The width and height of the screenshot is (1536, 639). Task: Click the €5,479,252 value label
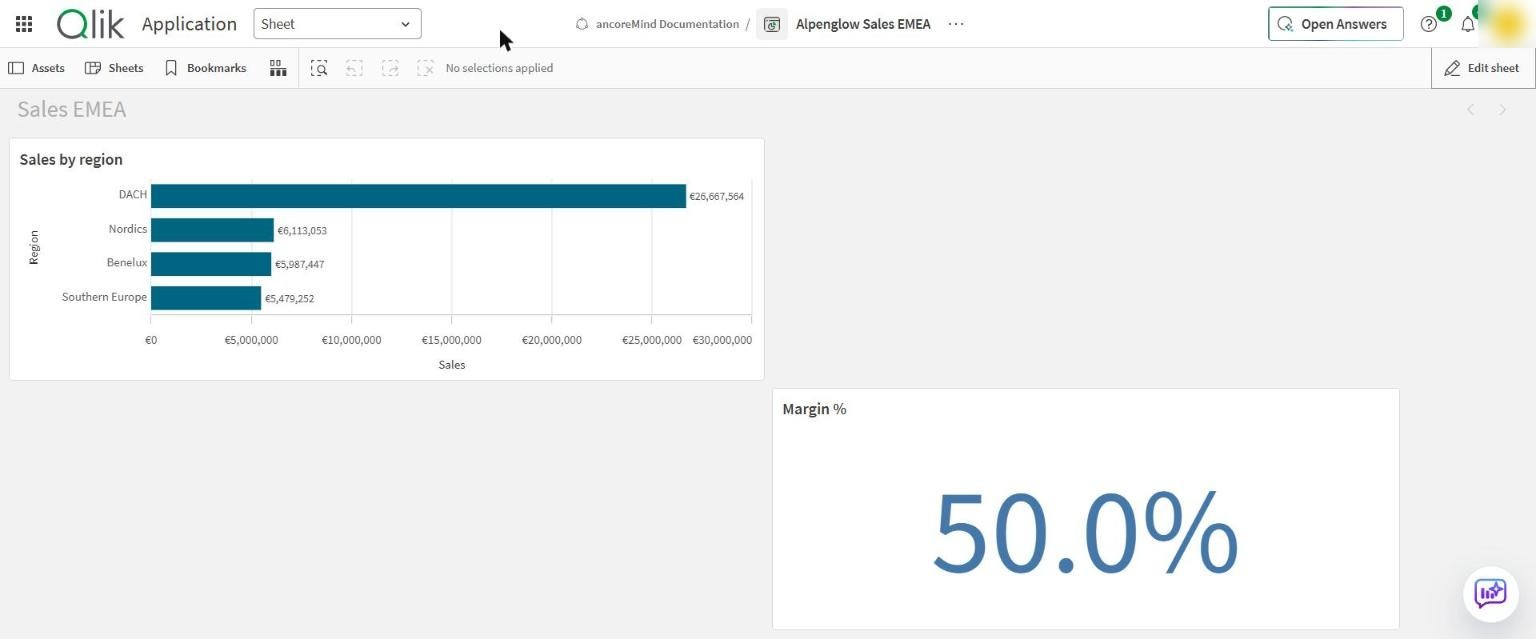coord(290,298)
